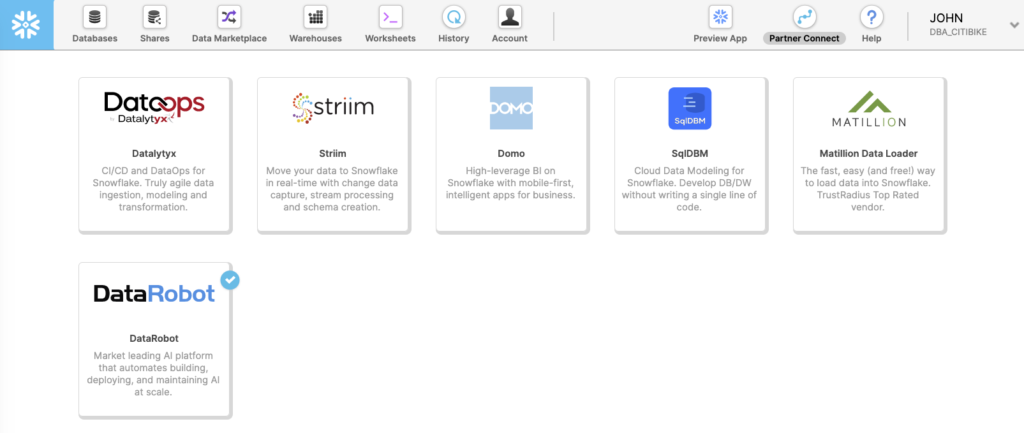
Task: Click the Domo logo
Action: [x=511, y=108]
